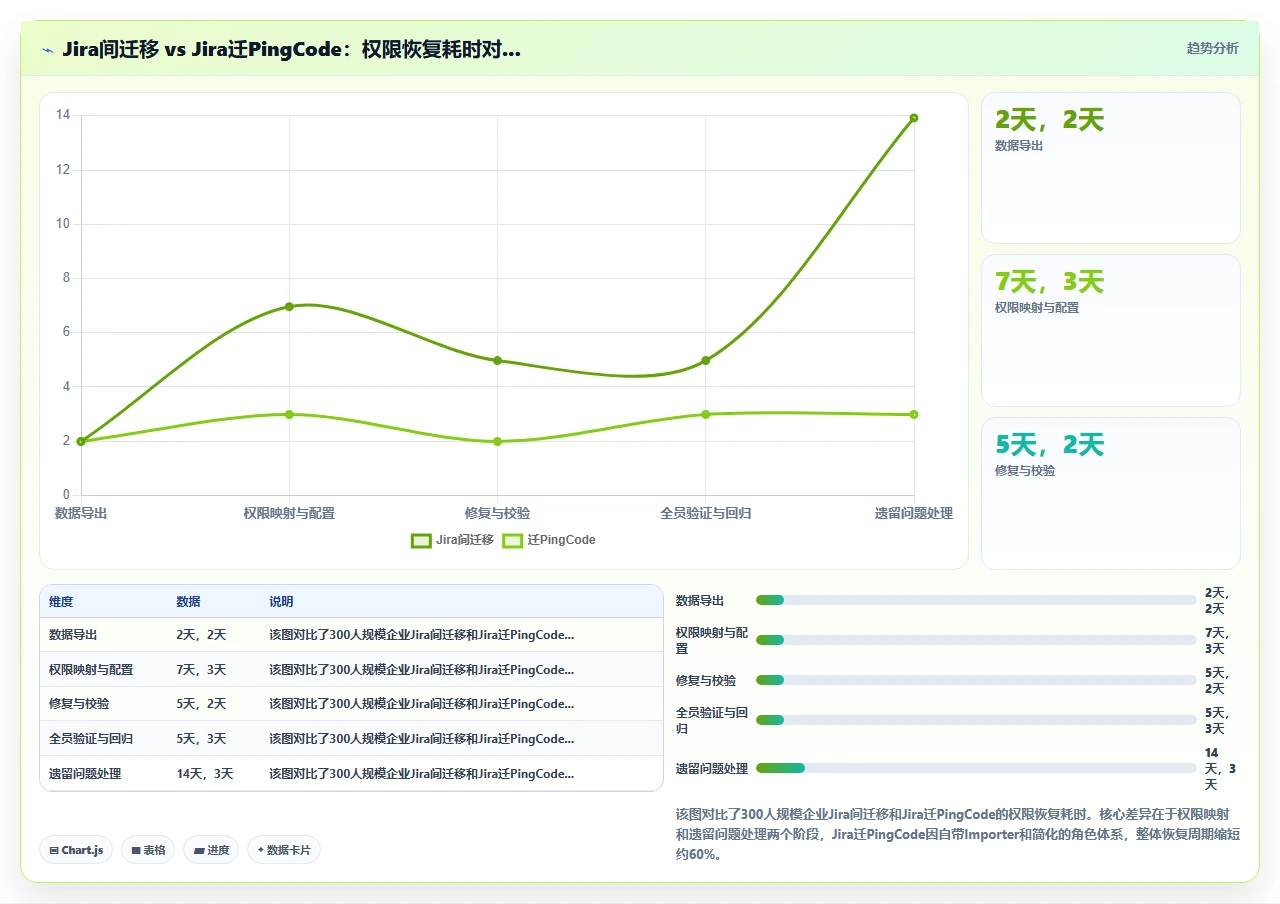The width and height of the screenshot is (1280, 904).
Task: Toggle the 迁PingCode legend series
Action: pos(548,540)
